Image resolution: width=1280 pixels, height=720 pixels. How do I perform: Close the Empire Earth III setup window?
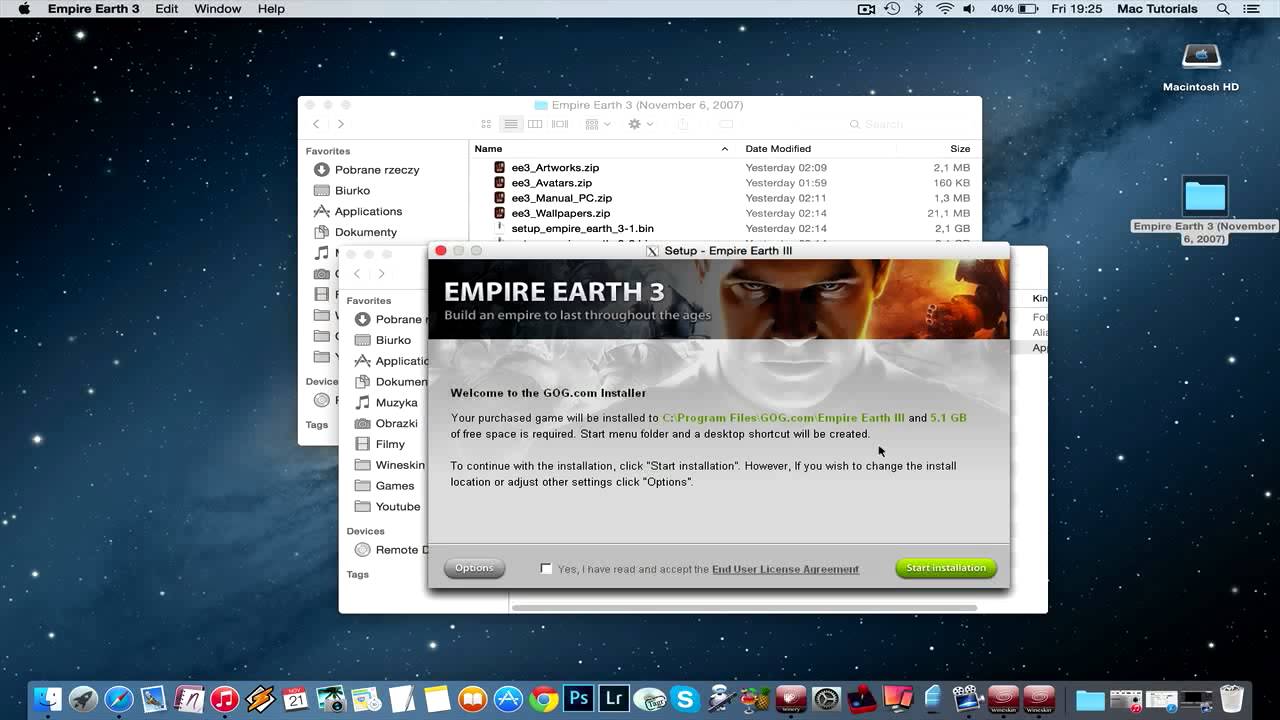441,250
